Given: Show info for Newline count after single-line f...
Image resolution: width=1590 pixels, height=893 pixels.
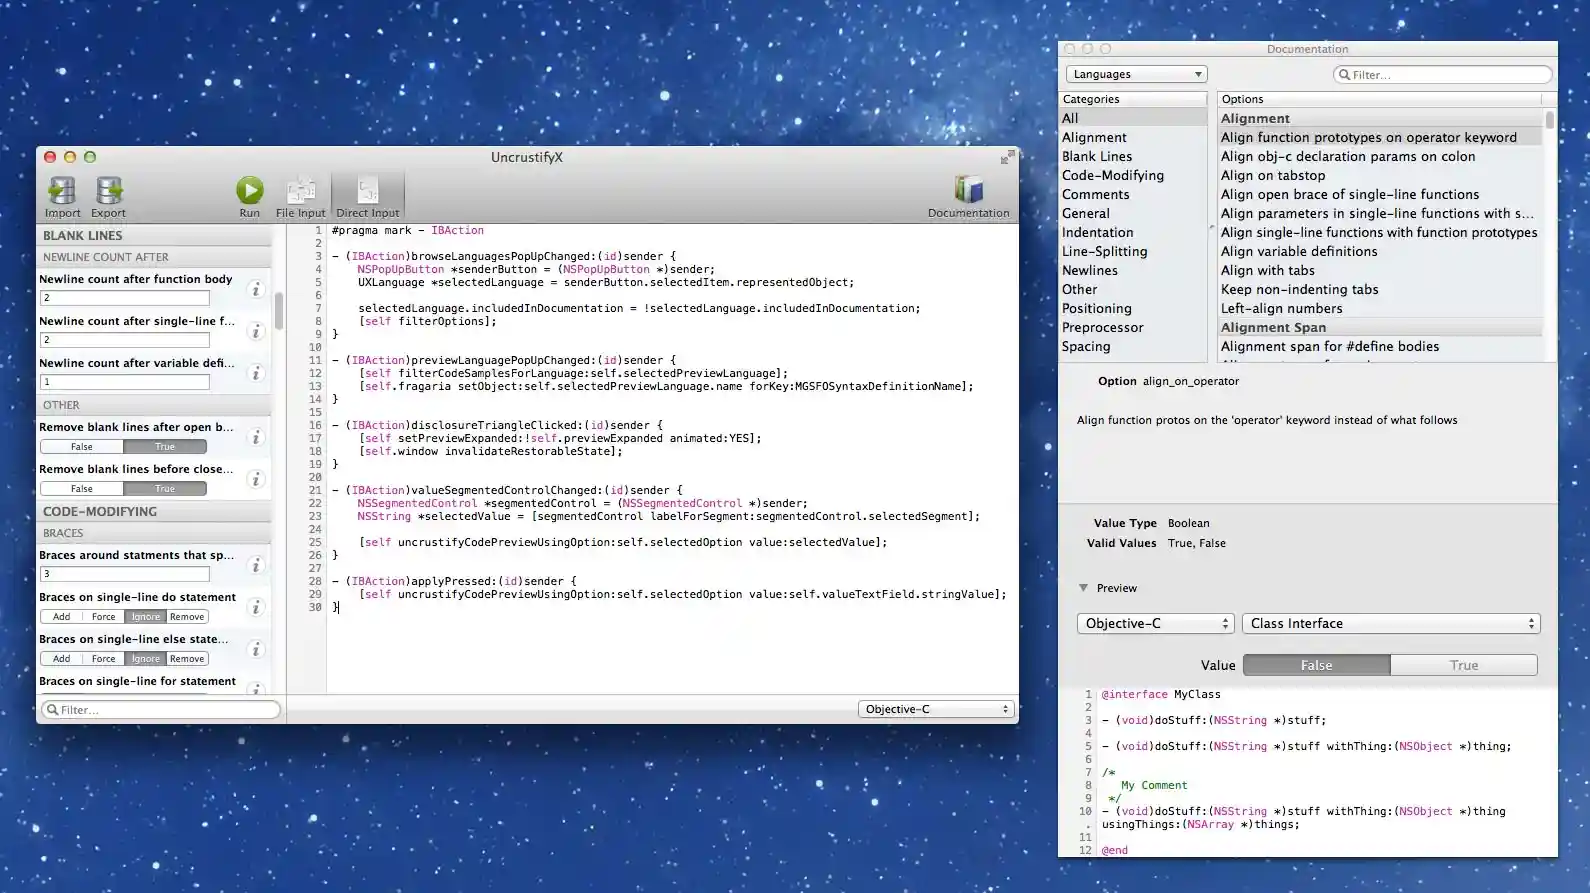Looking at the screenshot, I should point(256,331).
